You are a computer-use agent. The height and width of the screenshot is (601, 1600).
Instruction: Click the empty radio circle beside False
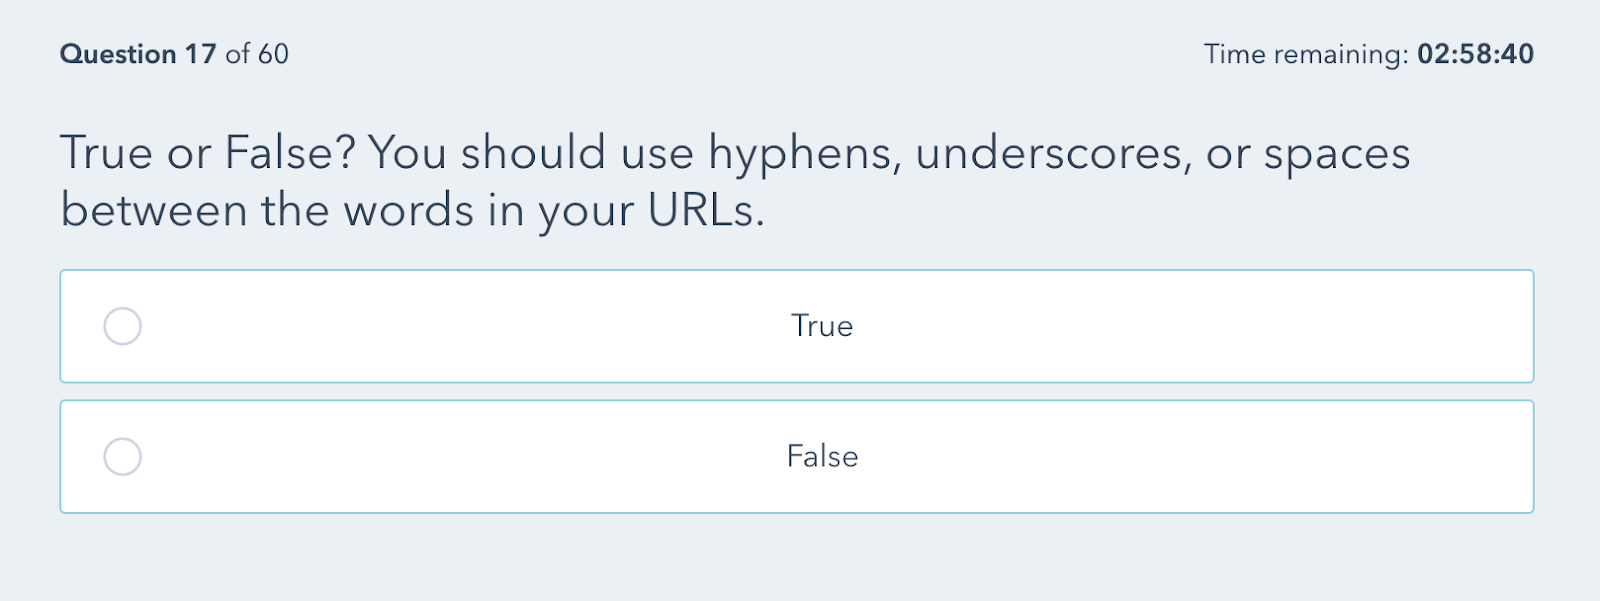point(122,456)
